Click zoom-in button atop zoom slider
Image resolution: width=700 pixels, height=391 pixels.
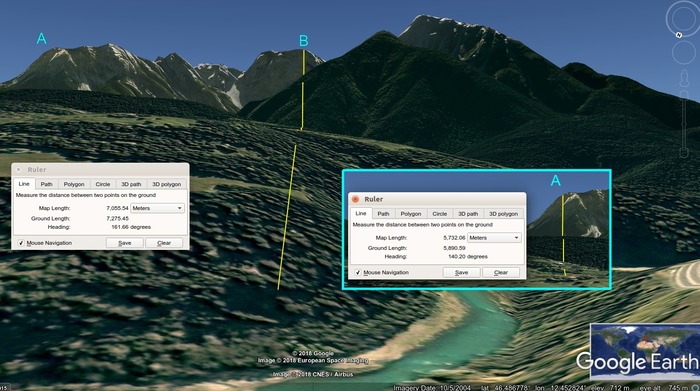[x=684, y=94]
